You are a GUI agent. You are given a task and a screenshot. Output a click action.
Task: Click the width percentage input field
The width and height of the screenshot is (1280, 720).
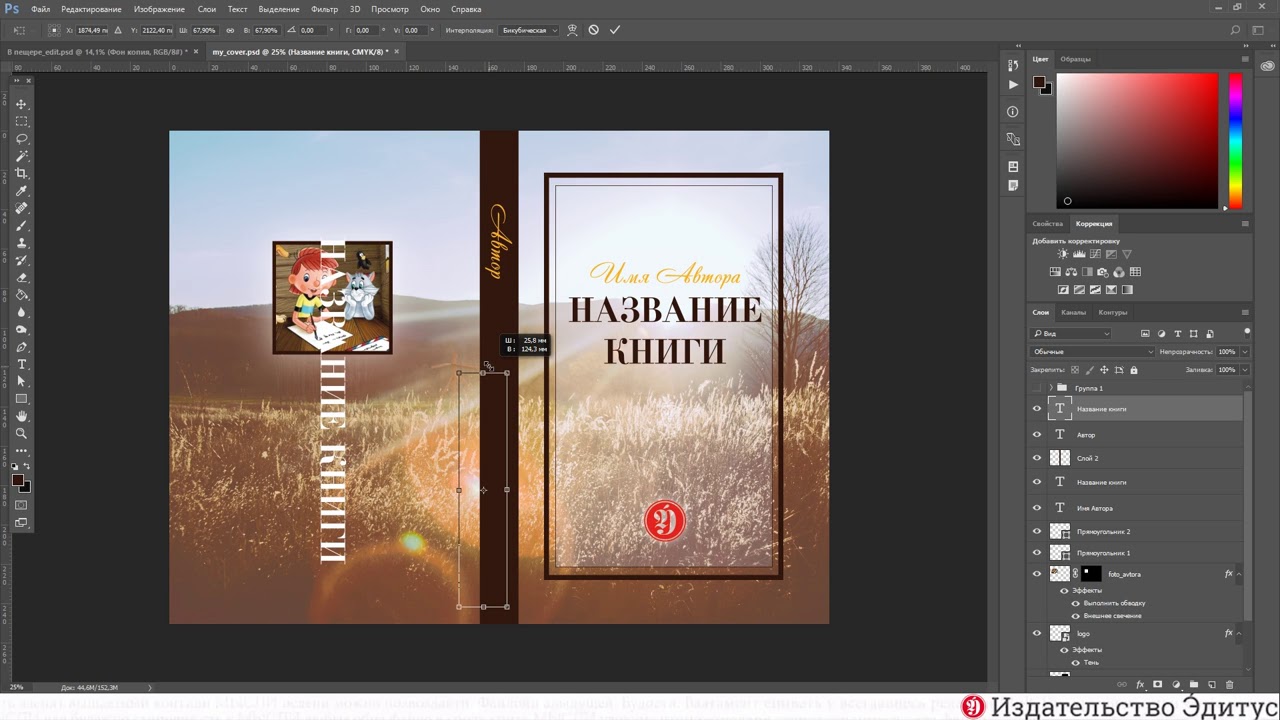coord(203,30)
